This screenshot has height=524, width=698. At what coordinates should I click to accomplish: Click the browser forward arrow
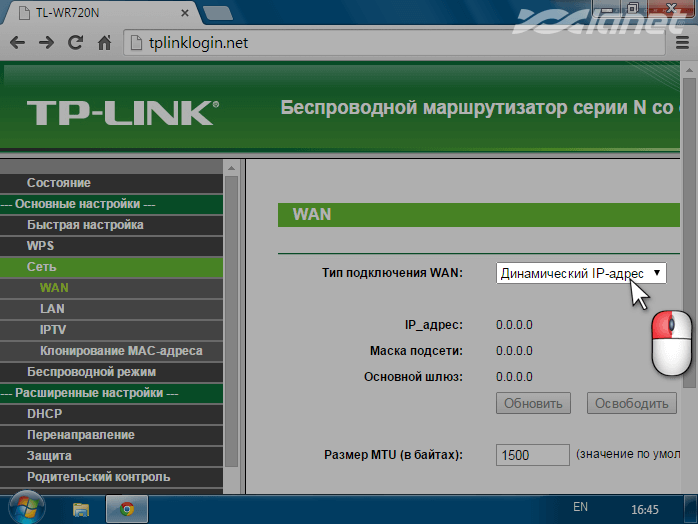tap(46, 43)
